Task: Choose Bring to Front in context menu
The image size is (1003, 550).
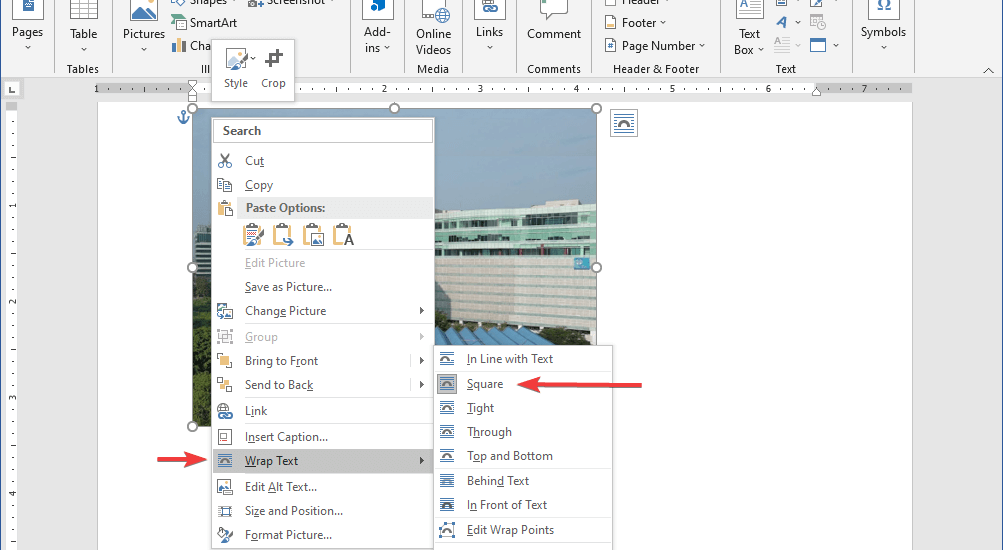Action: pos(281,361)
